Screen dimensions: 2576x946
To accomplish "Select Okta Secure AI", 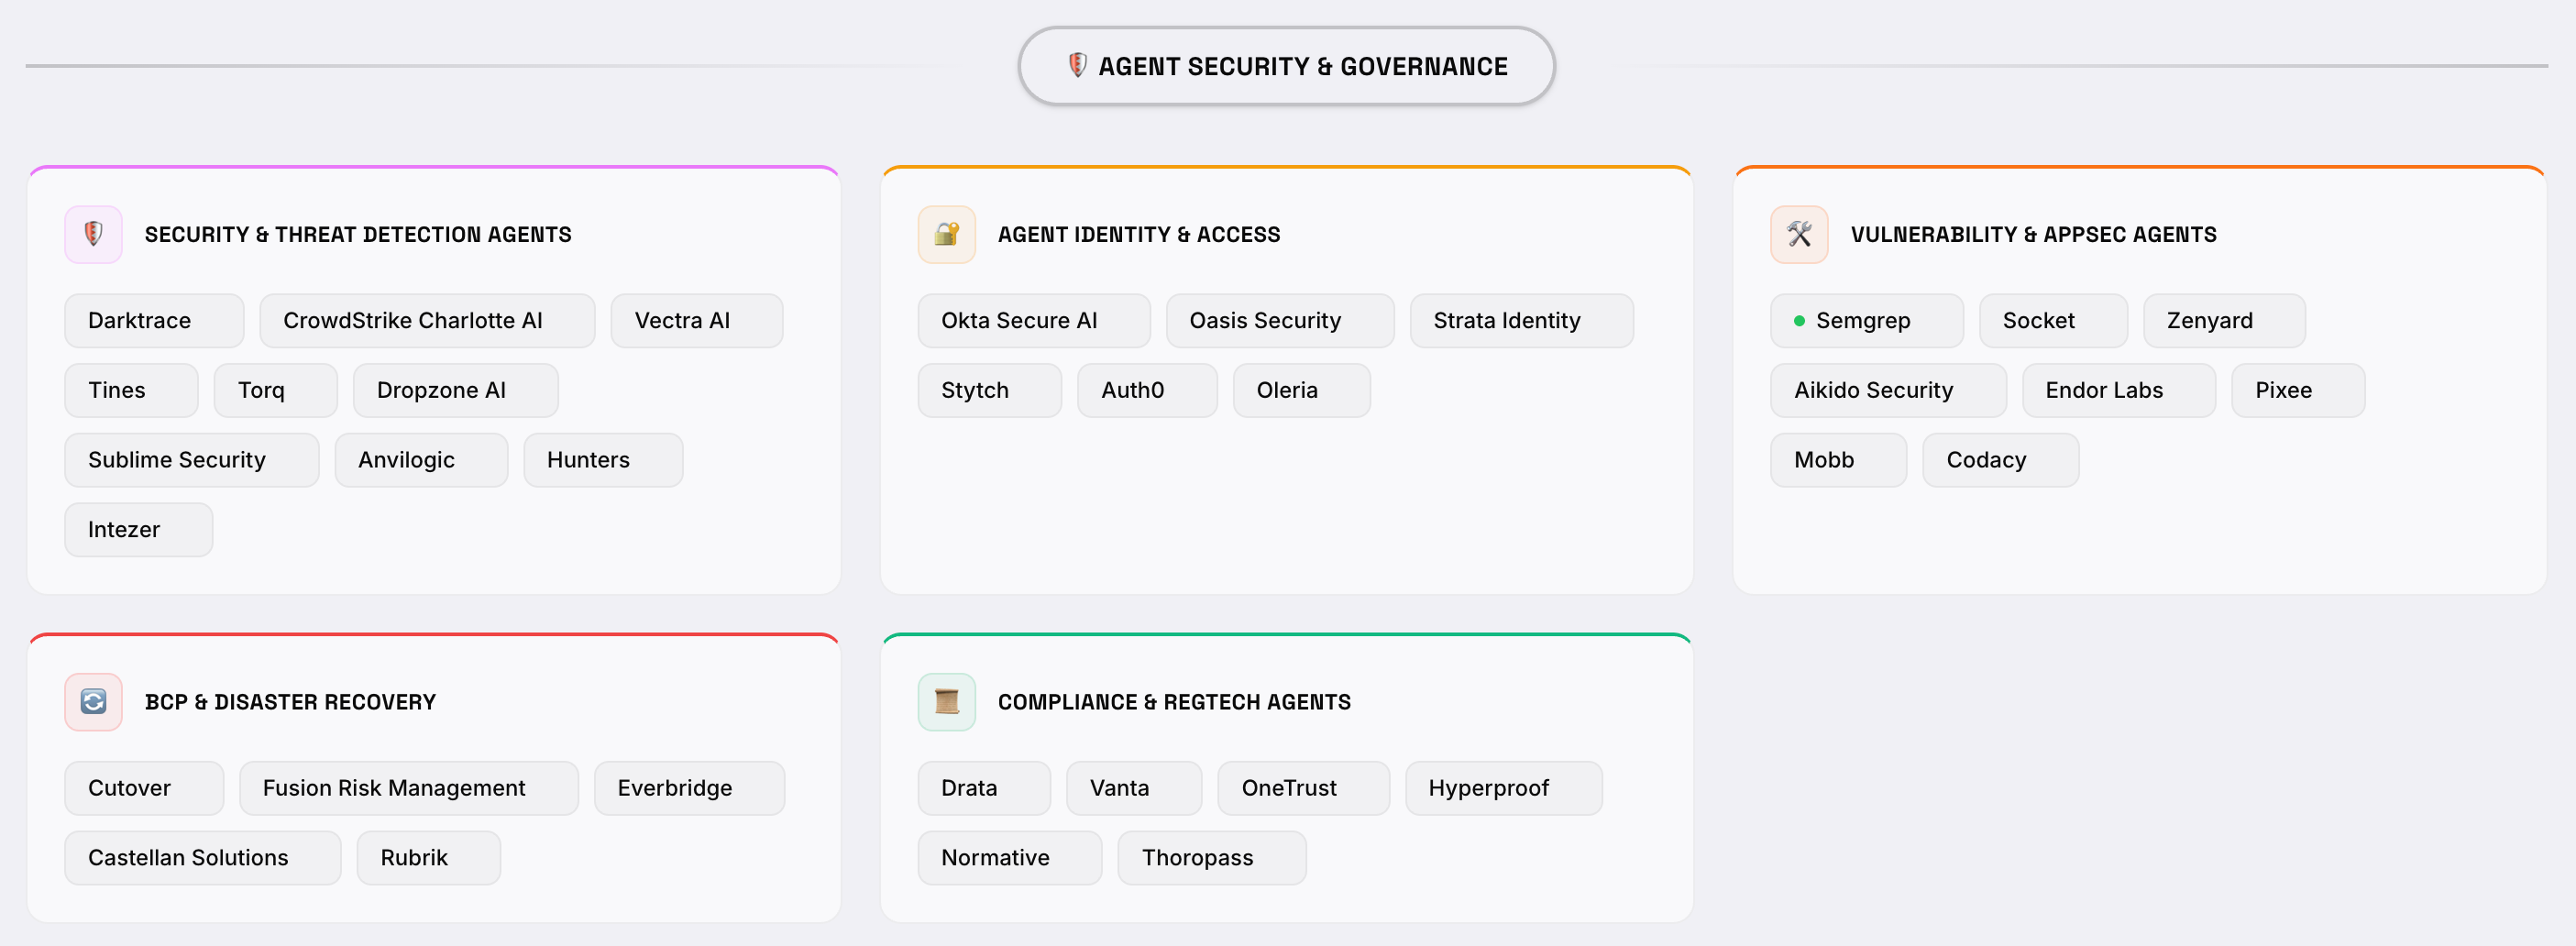I will point(1034,321).
